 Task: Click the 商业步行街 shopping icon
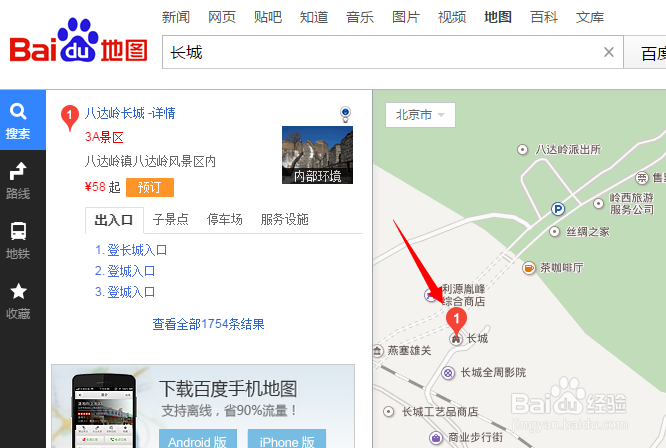tap(435, 437)
